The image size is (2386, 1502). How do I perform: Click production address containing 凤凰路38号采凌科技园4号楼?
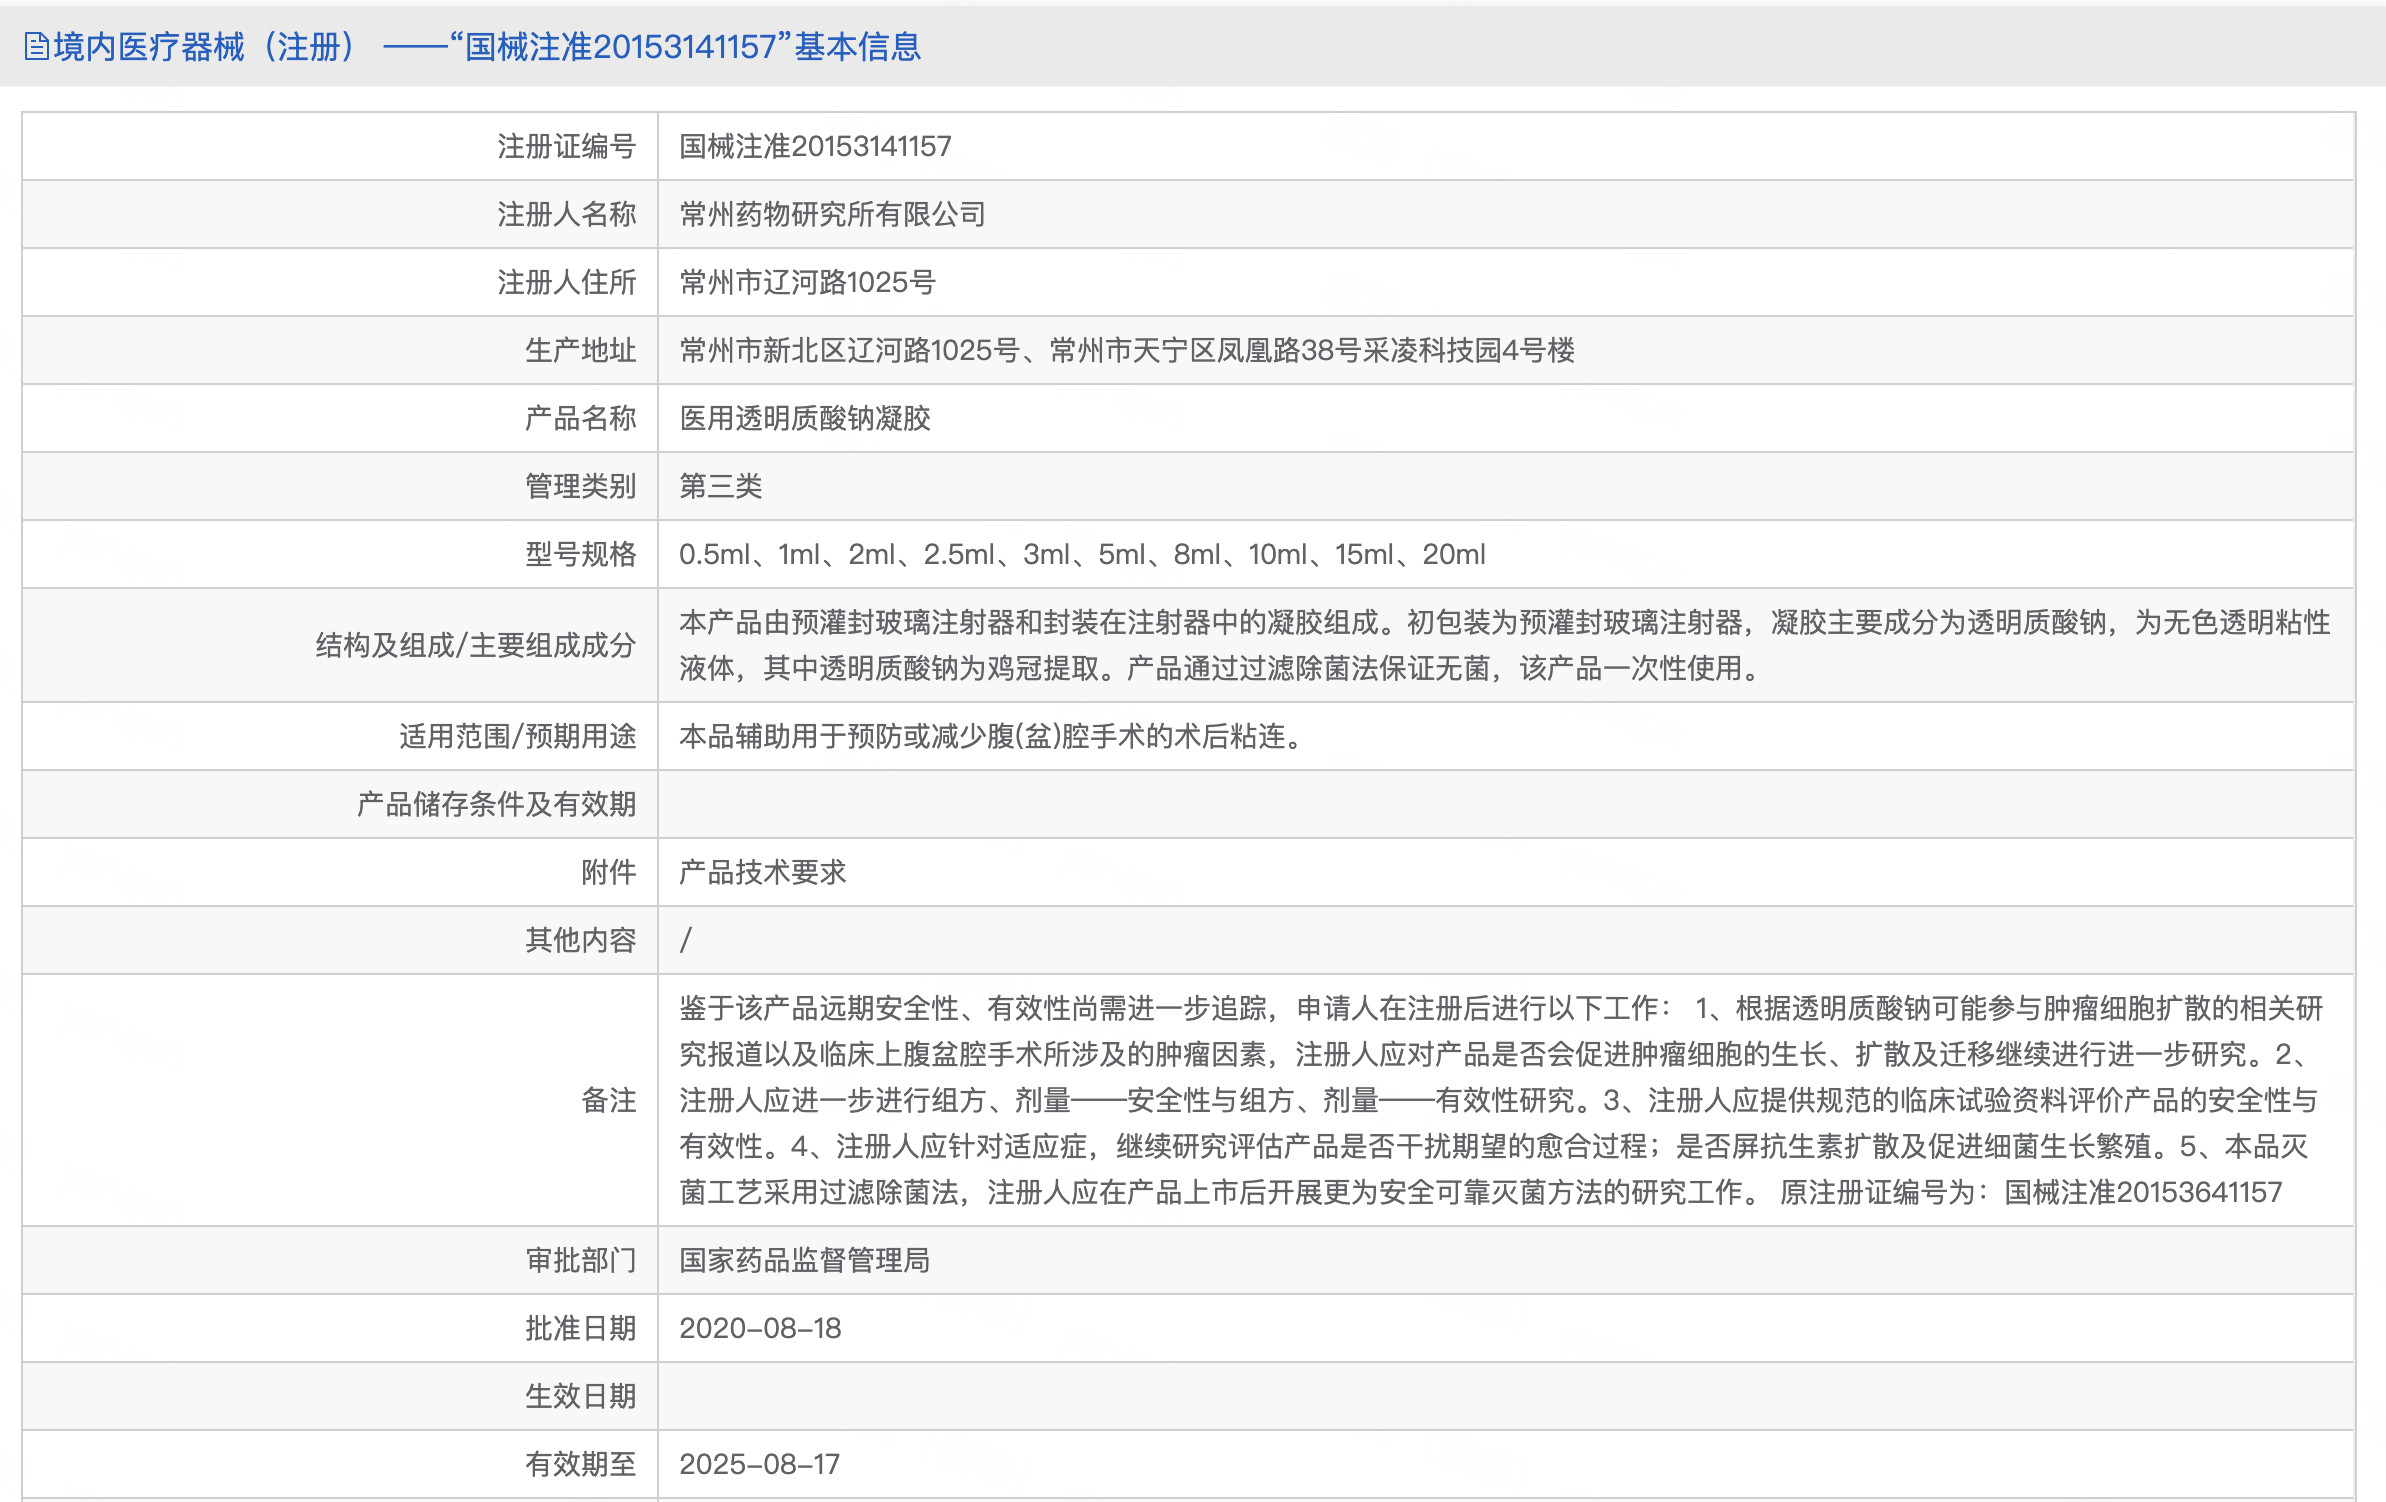pyautogui.click(x=1127, y=351)
